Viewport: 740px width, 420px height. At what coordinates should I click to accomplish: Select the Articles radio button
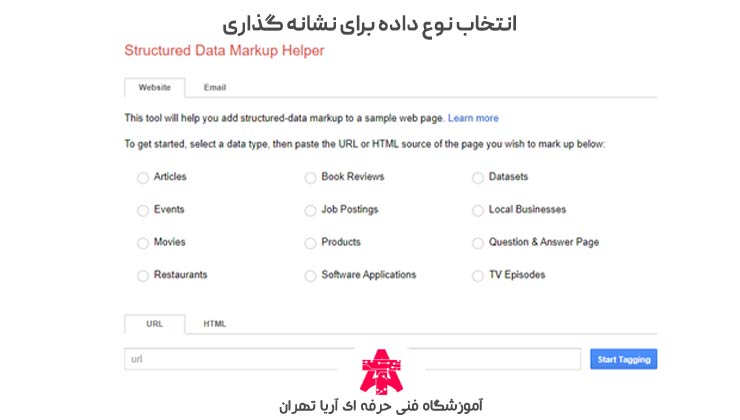pyautogui.click(x=143, y=178)
